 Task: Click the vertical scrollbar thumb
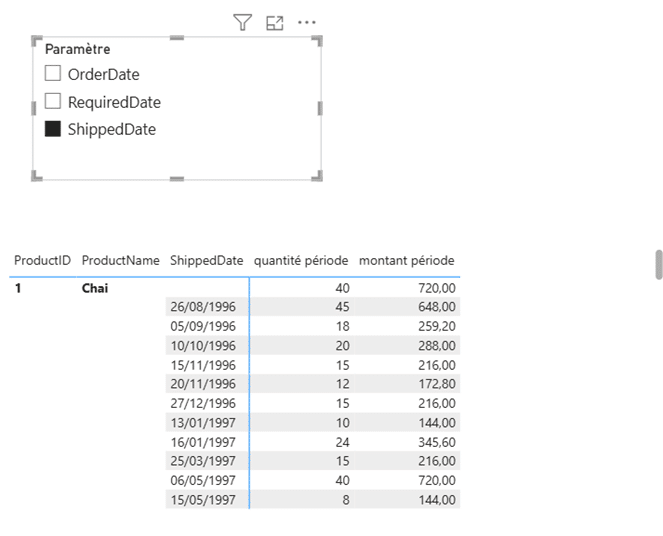pos(659,265)
